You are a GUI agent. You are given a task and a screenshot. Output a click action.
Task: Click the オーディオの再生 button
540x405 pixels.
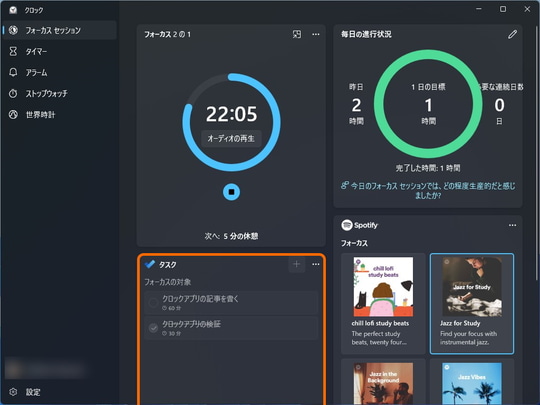[x=231, y=138]
